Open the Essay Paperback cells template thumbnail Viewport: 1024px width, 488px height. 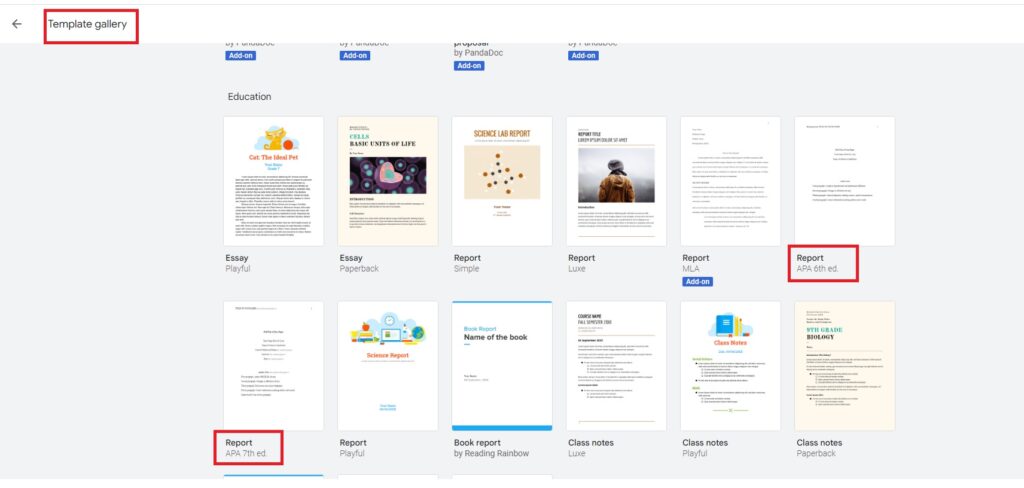pos(388,181)
